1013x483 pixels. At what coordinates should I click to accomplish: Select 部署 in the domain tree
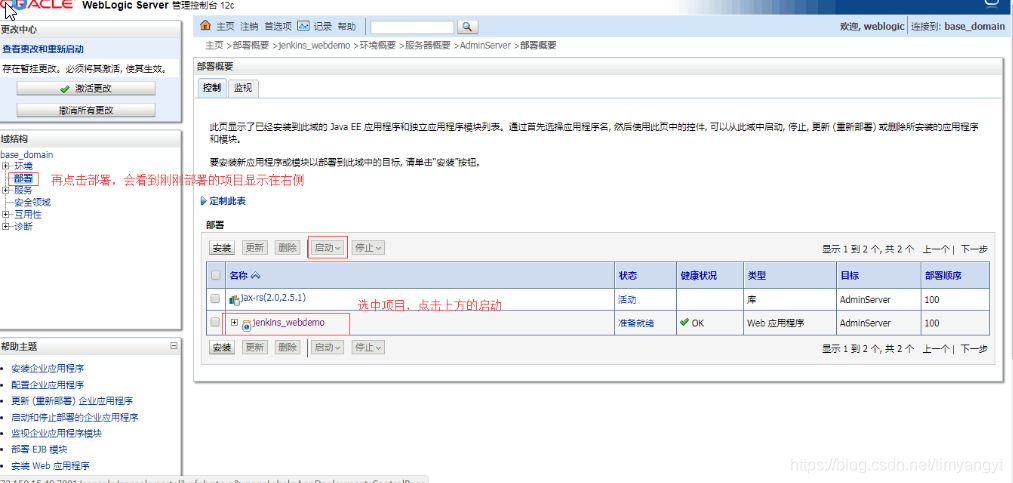tap(23, 178)
